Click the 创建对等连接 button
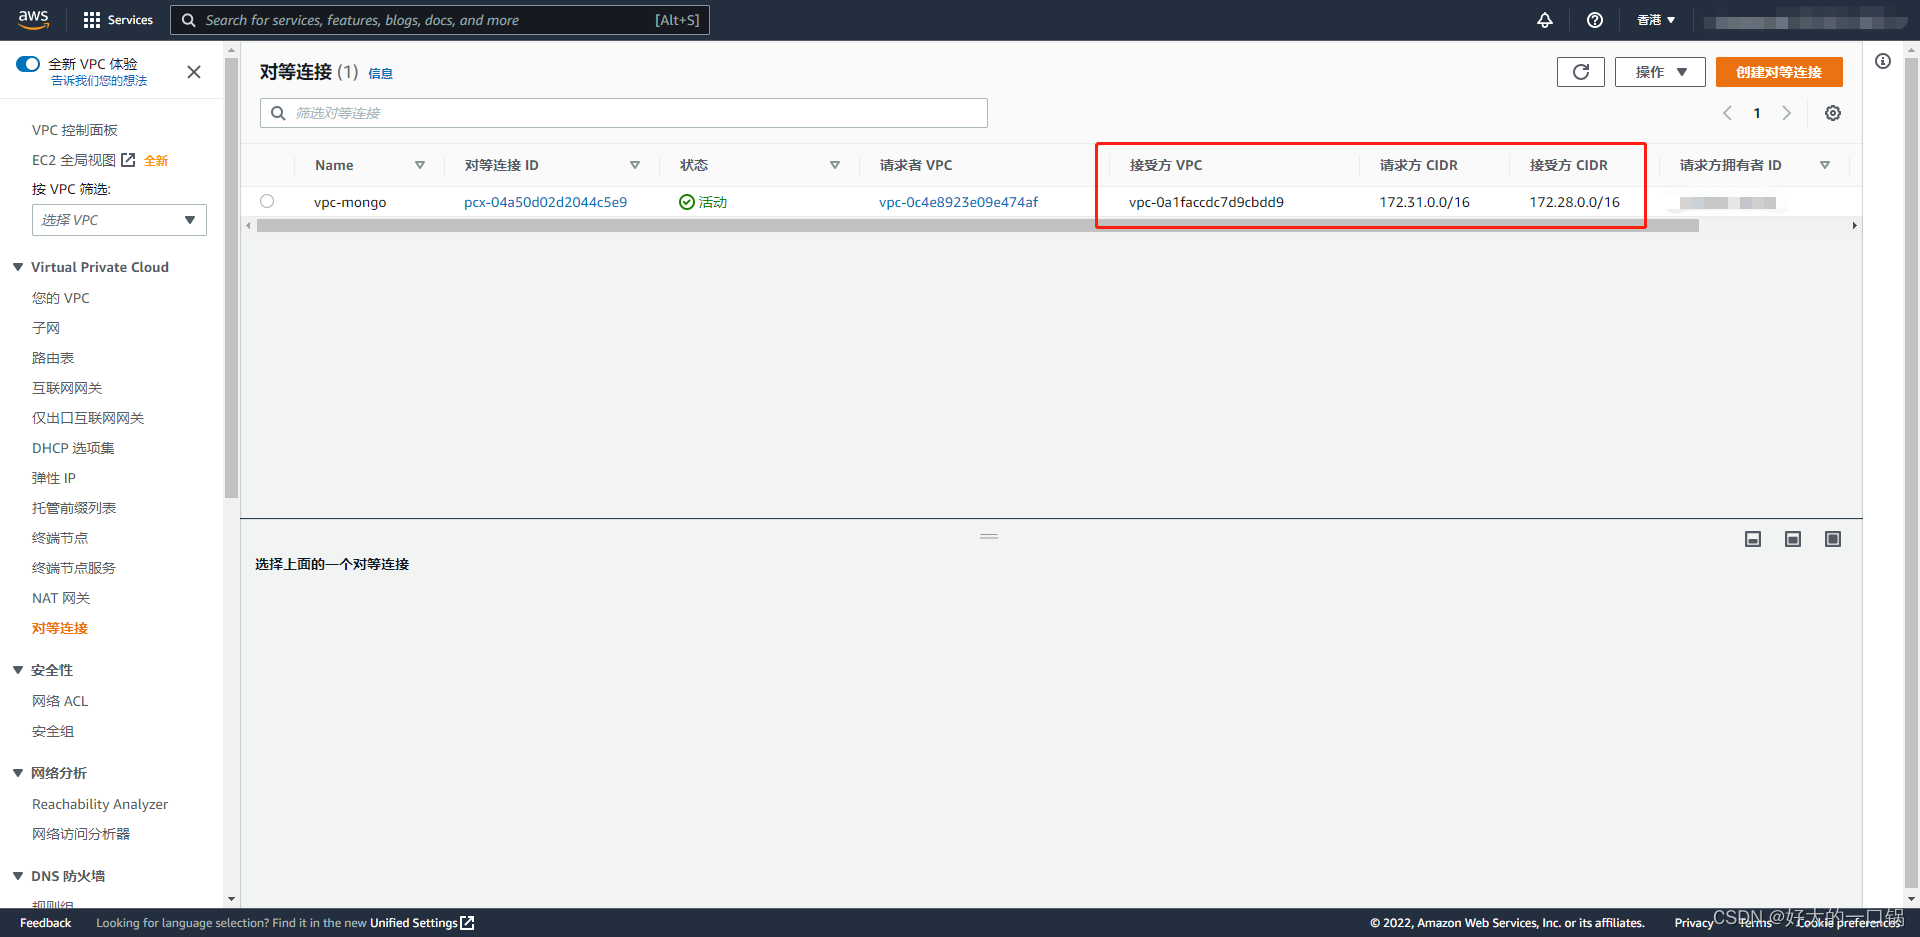 (x=1778, y=71)
